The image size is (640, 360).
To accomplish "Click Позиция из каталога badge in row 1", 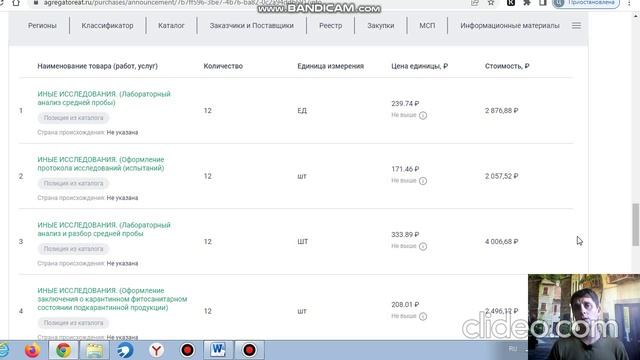I will pos(73,118).
